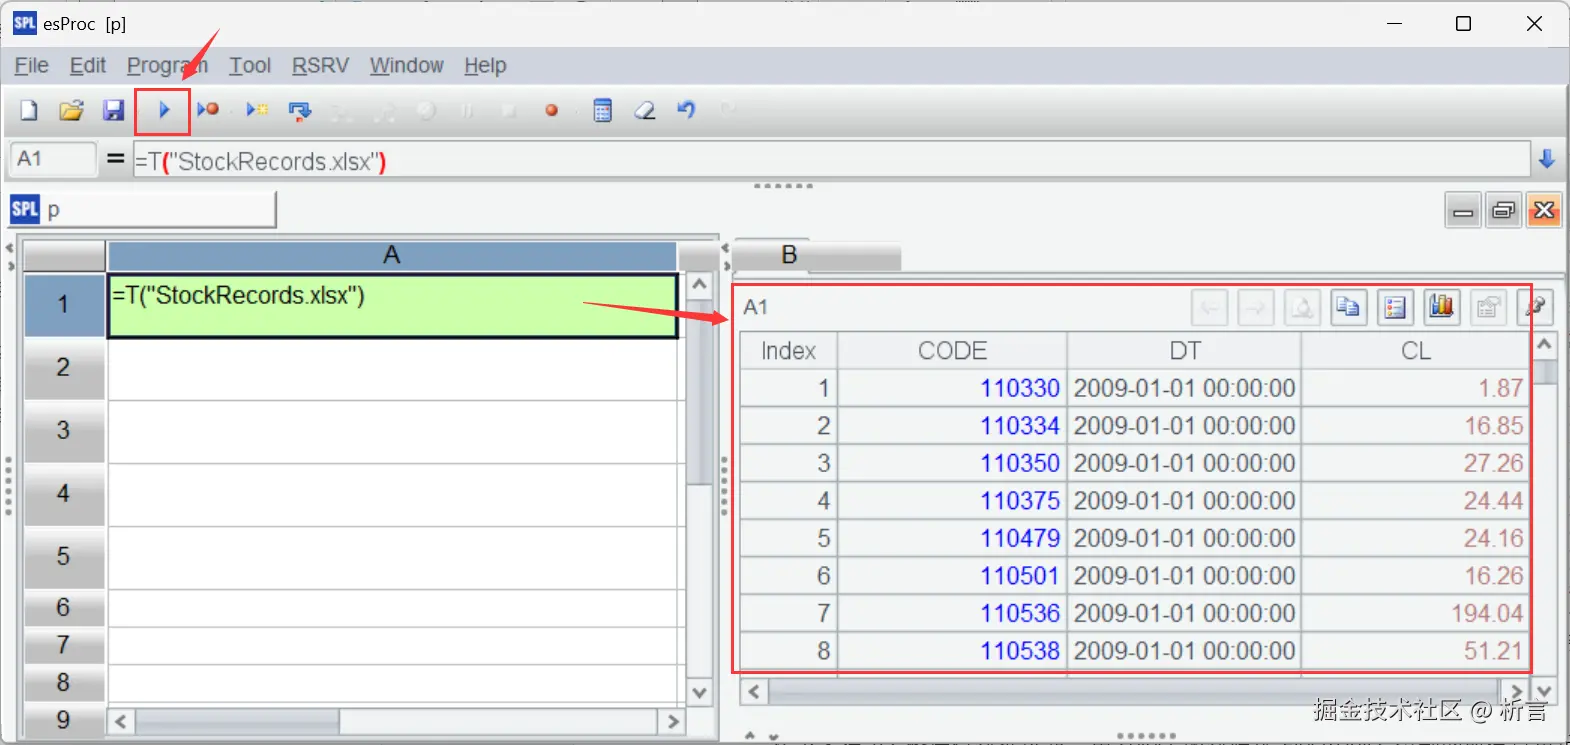Screen dimensions: 1570x745
Task: Click the CODE column header in result table
Action: 952,351
